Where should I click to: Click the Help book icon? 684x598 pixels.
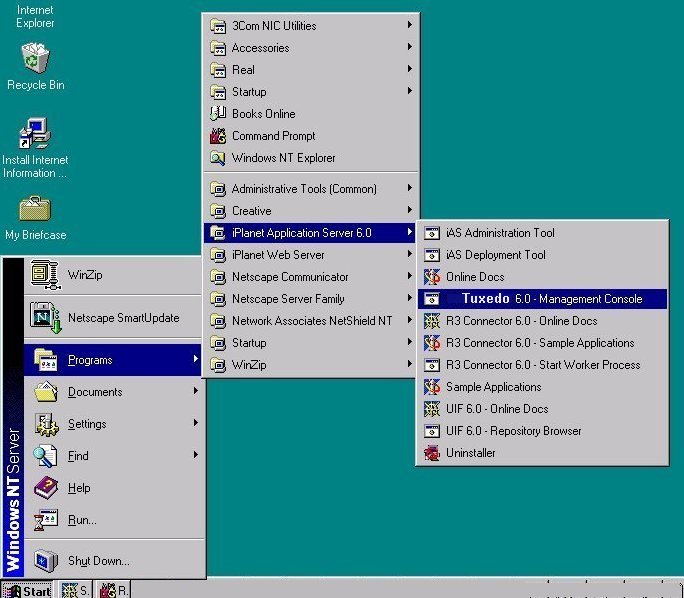46,488
